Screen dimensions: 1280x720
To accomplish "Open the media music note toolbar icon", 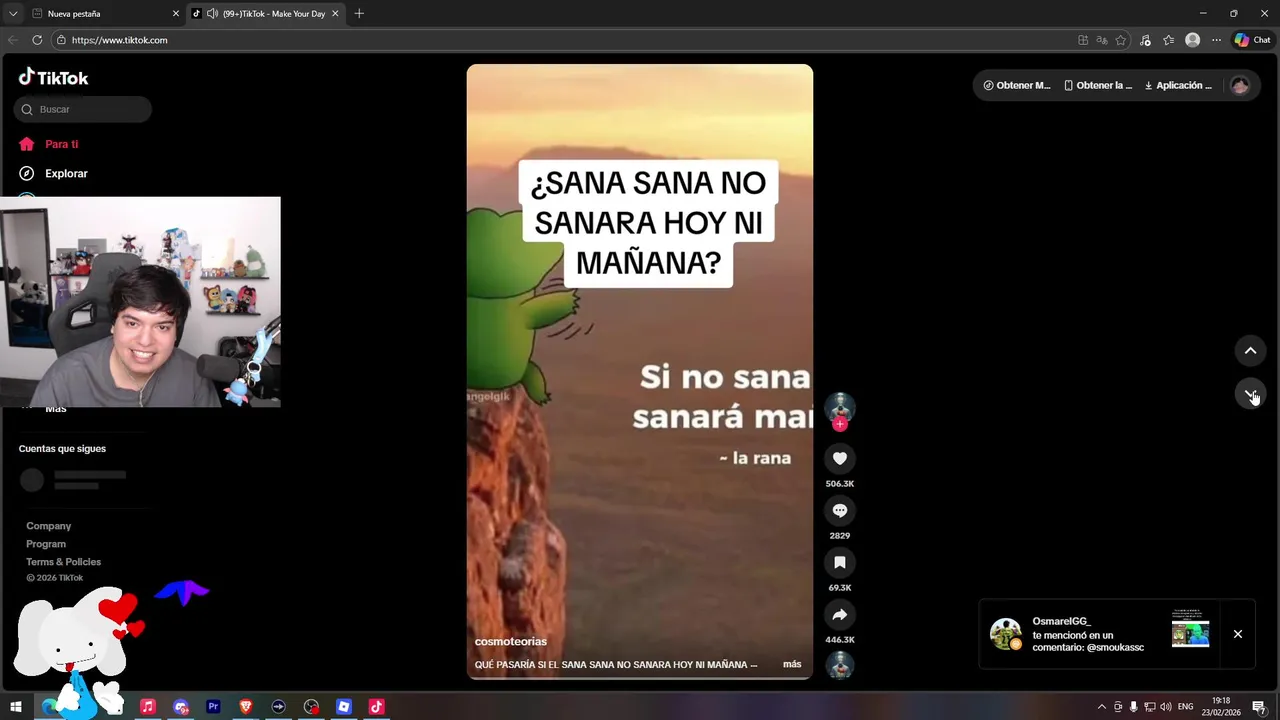I will tap(1145, 40).
